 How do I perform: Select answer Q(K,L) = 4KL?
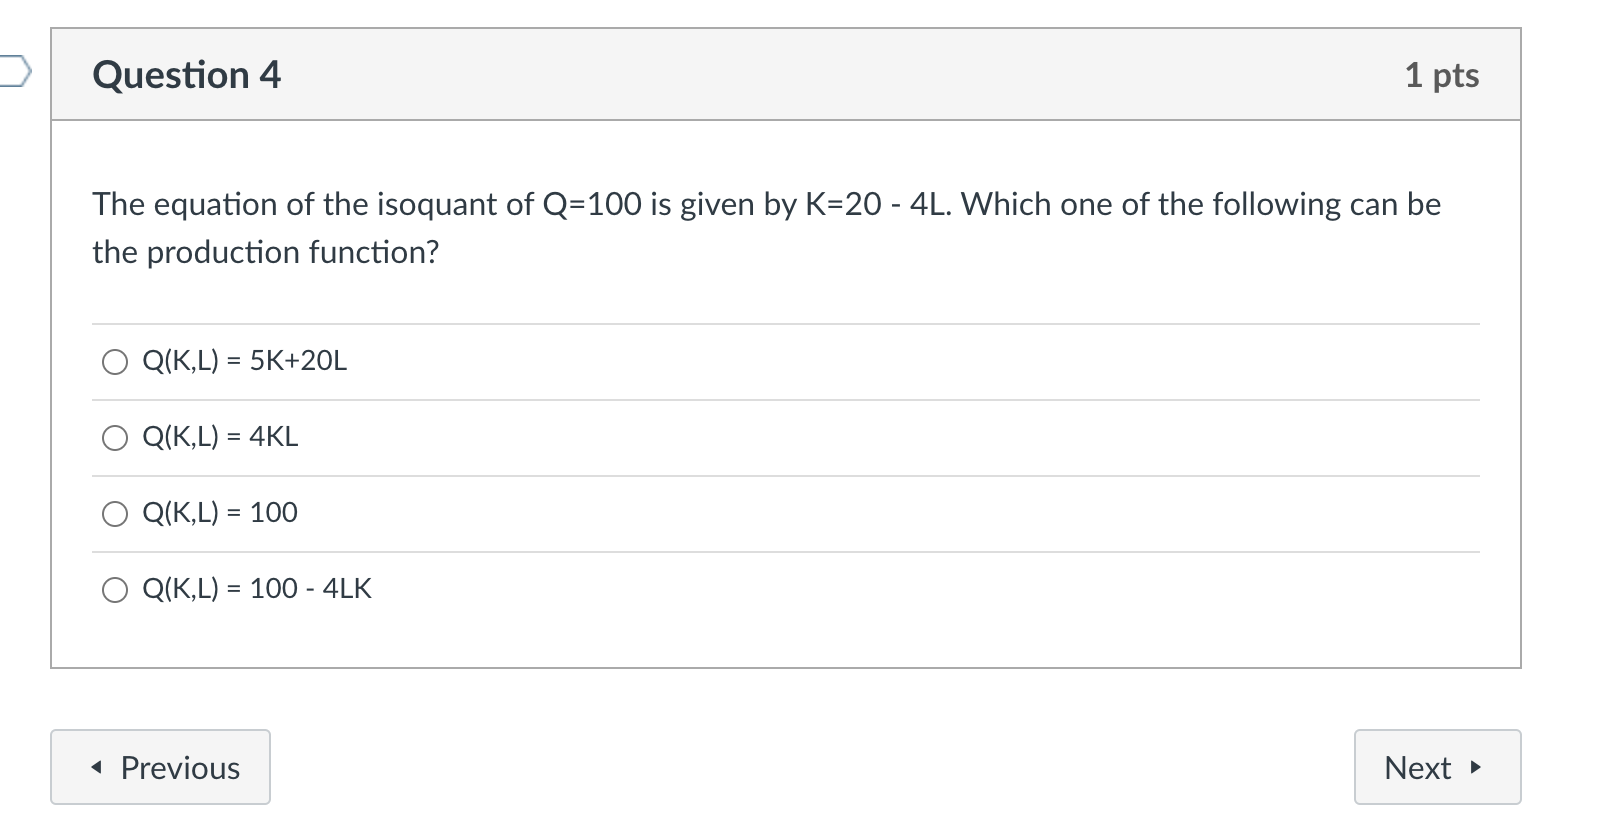(220, 437)
